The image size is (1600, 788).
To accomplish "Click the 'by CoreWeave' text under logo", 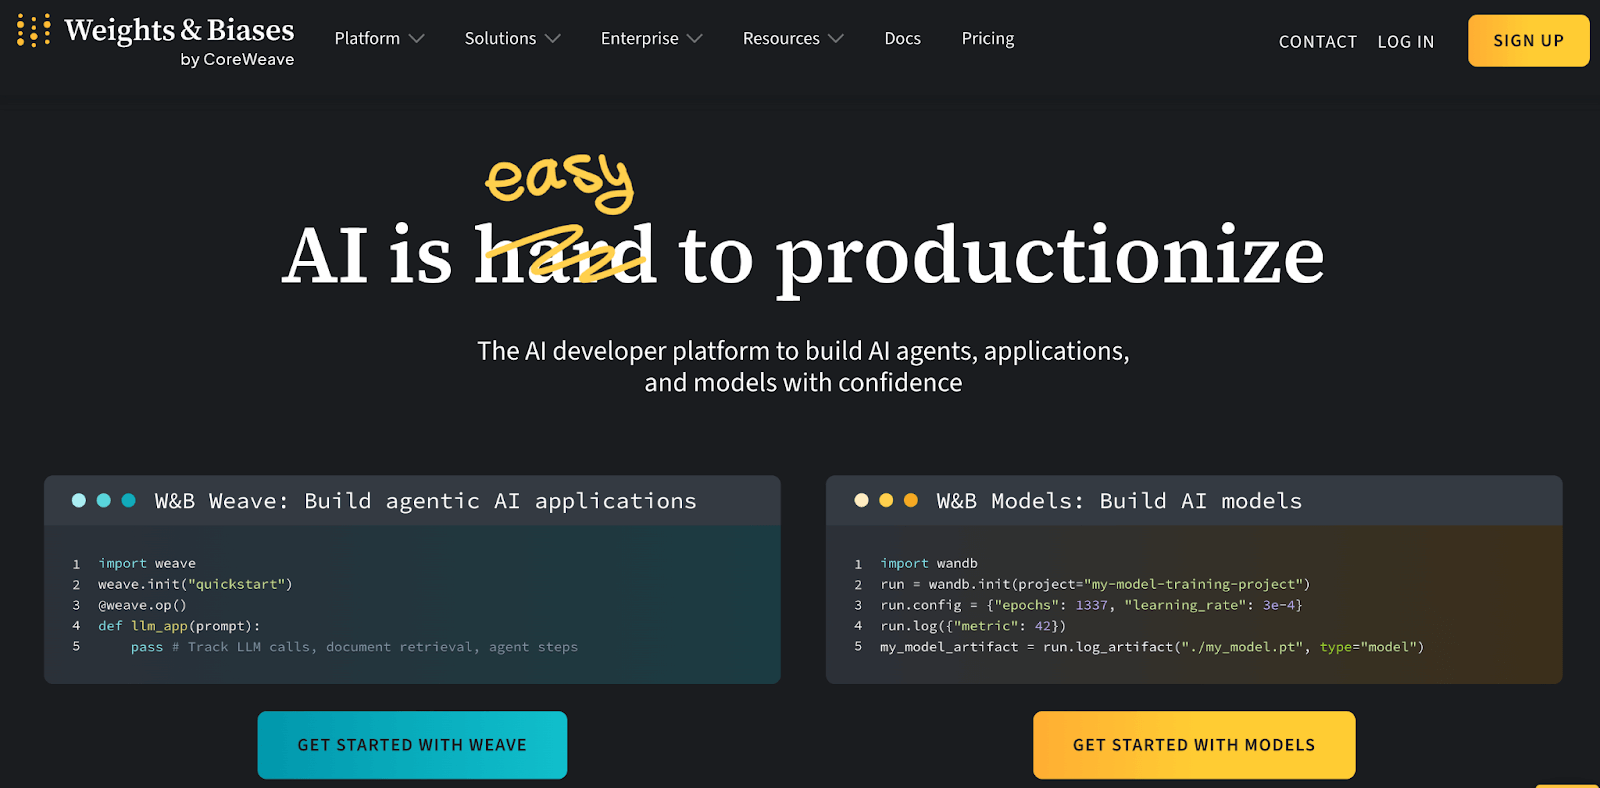I will point(237,60).
